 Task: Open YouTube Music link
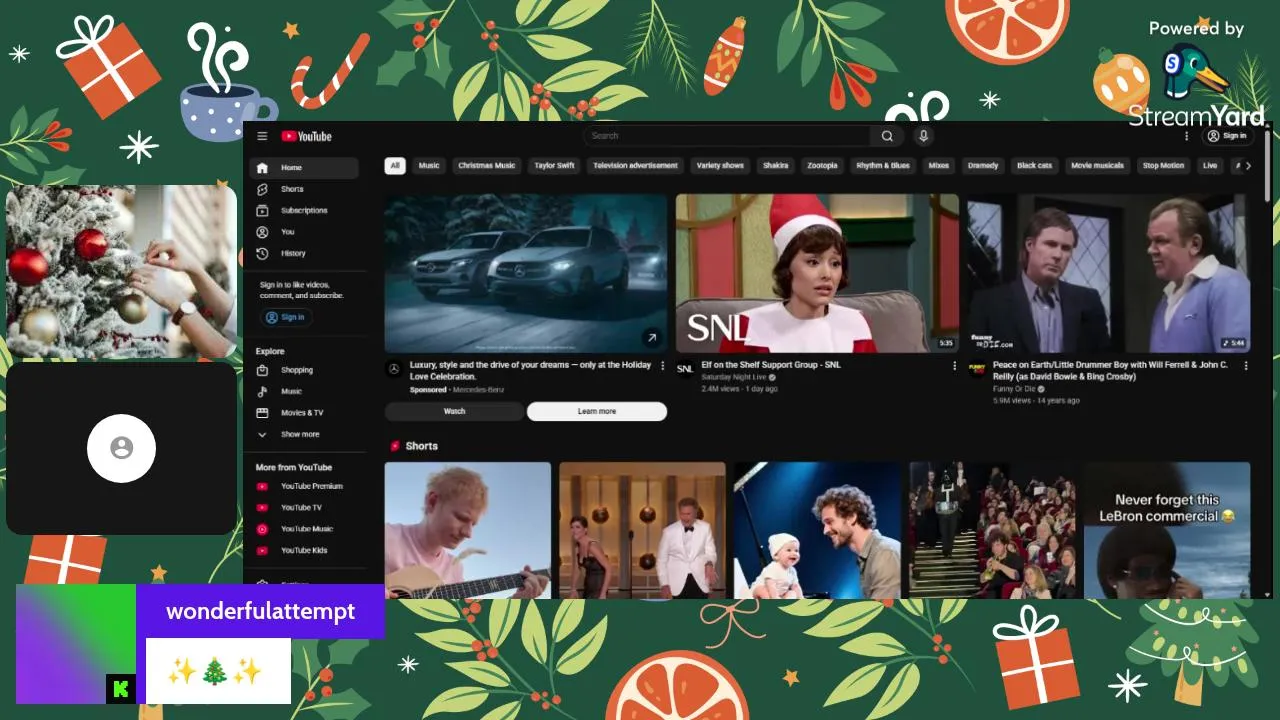(x=304, y=529)
